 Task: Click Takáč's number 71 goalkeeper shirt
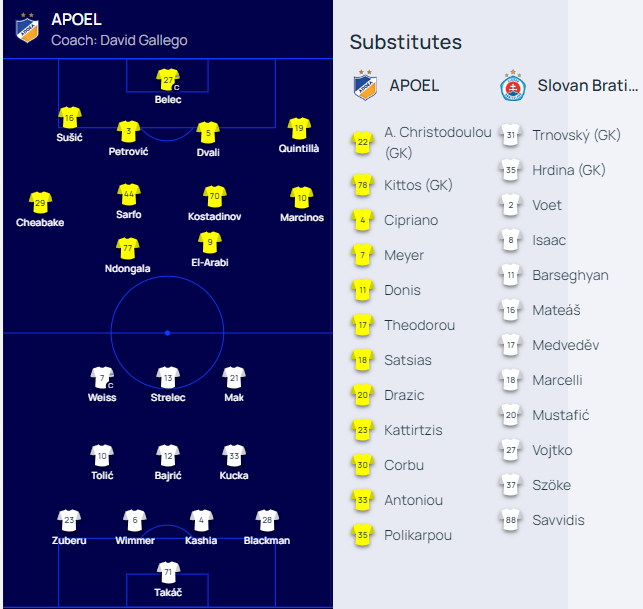tap(168, 572)
